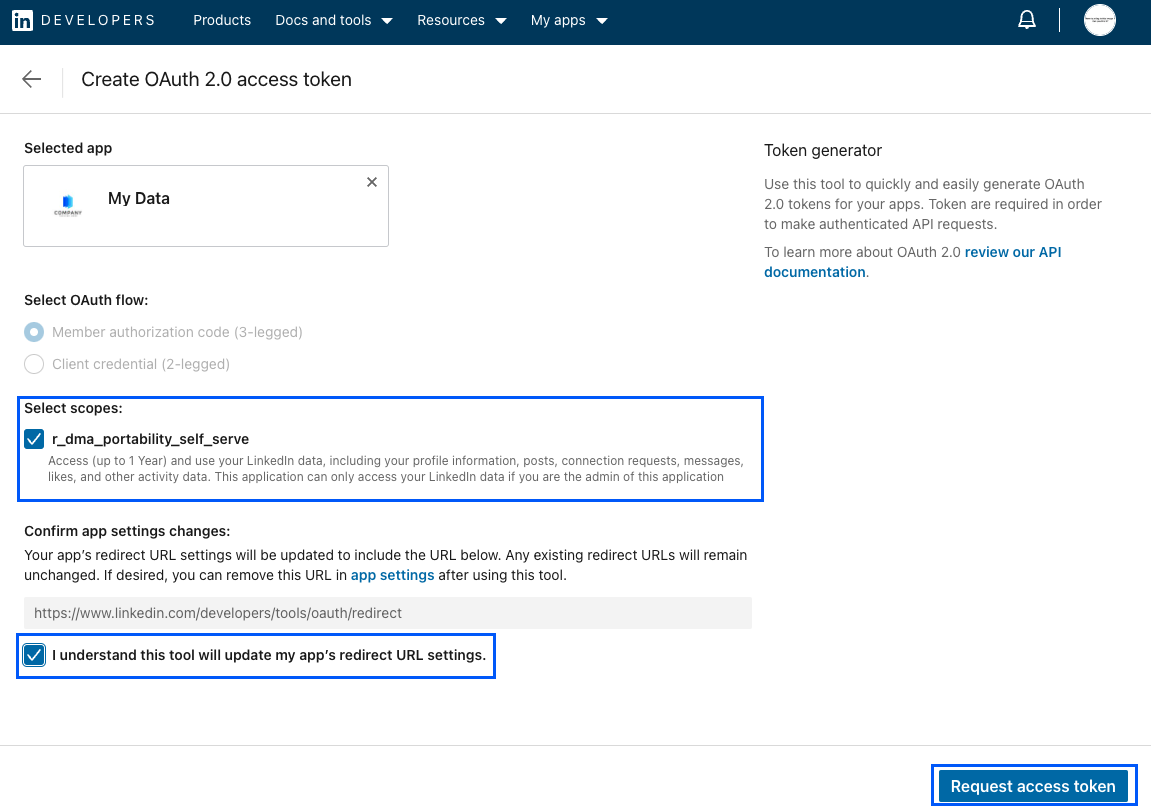Open the Products menu item
Image resolution: width=1151 pixels, height=810 pixels.
pos(222,21)
